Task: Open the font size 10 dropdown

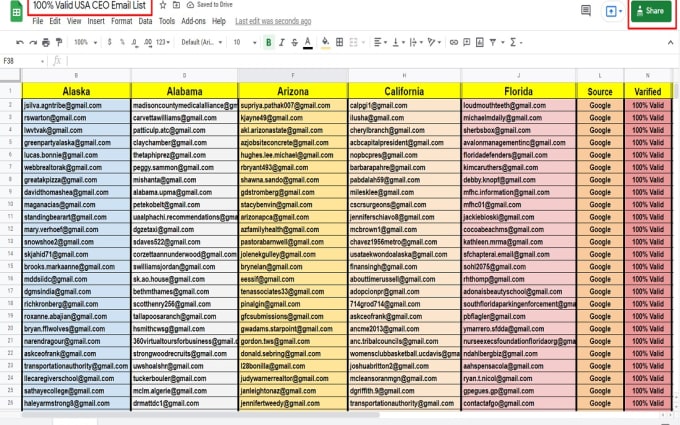Action: click(x=245, y=42)
